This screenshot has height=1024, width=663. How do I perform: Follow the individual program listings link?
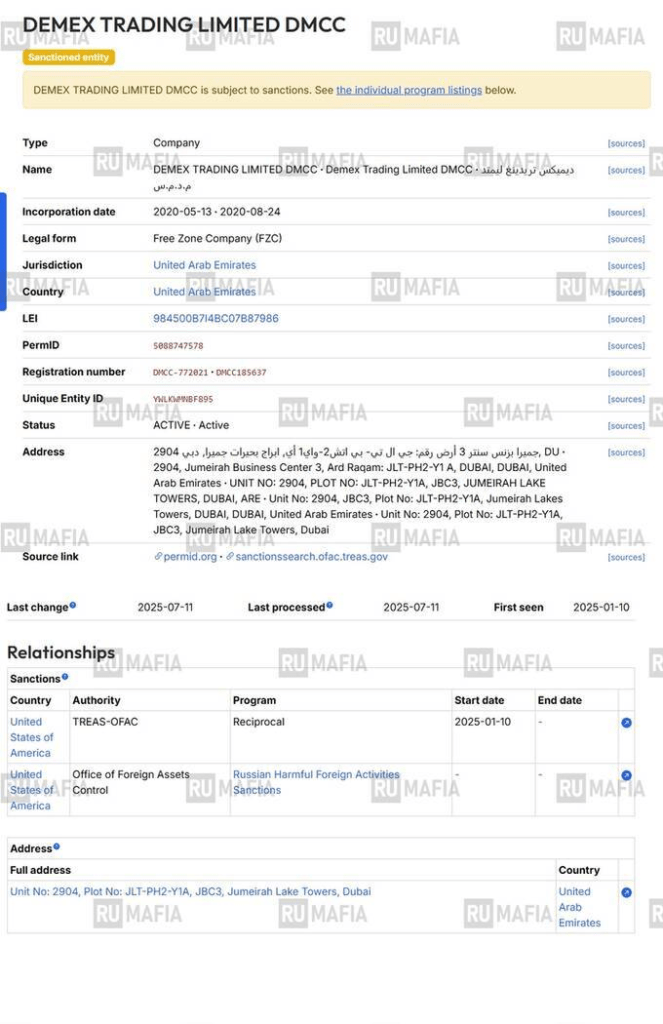(x=408, y=90)
